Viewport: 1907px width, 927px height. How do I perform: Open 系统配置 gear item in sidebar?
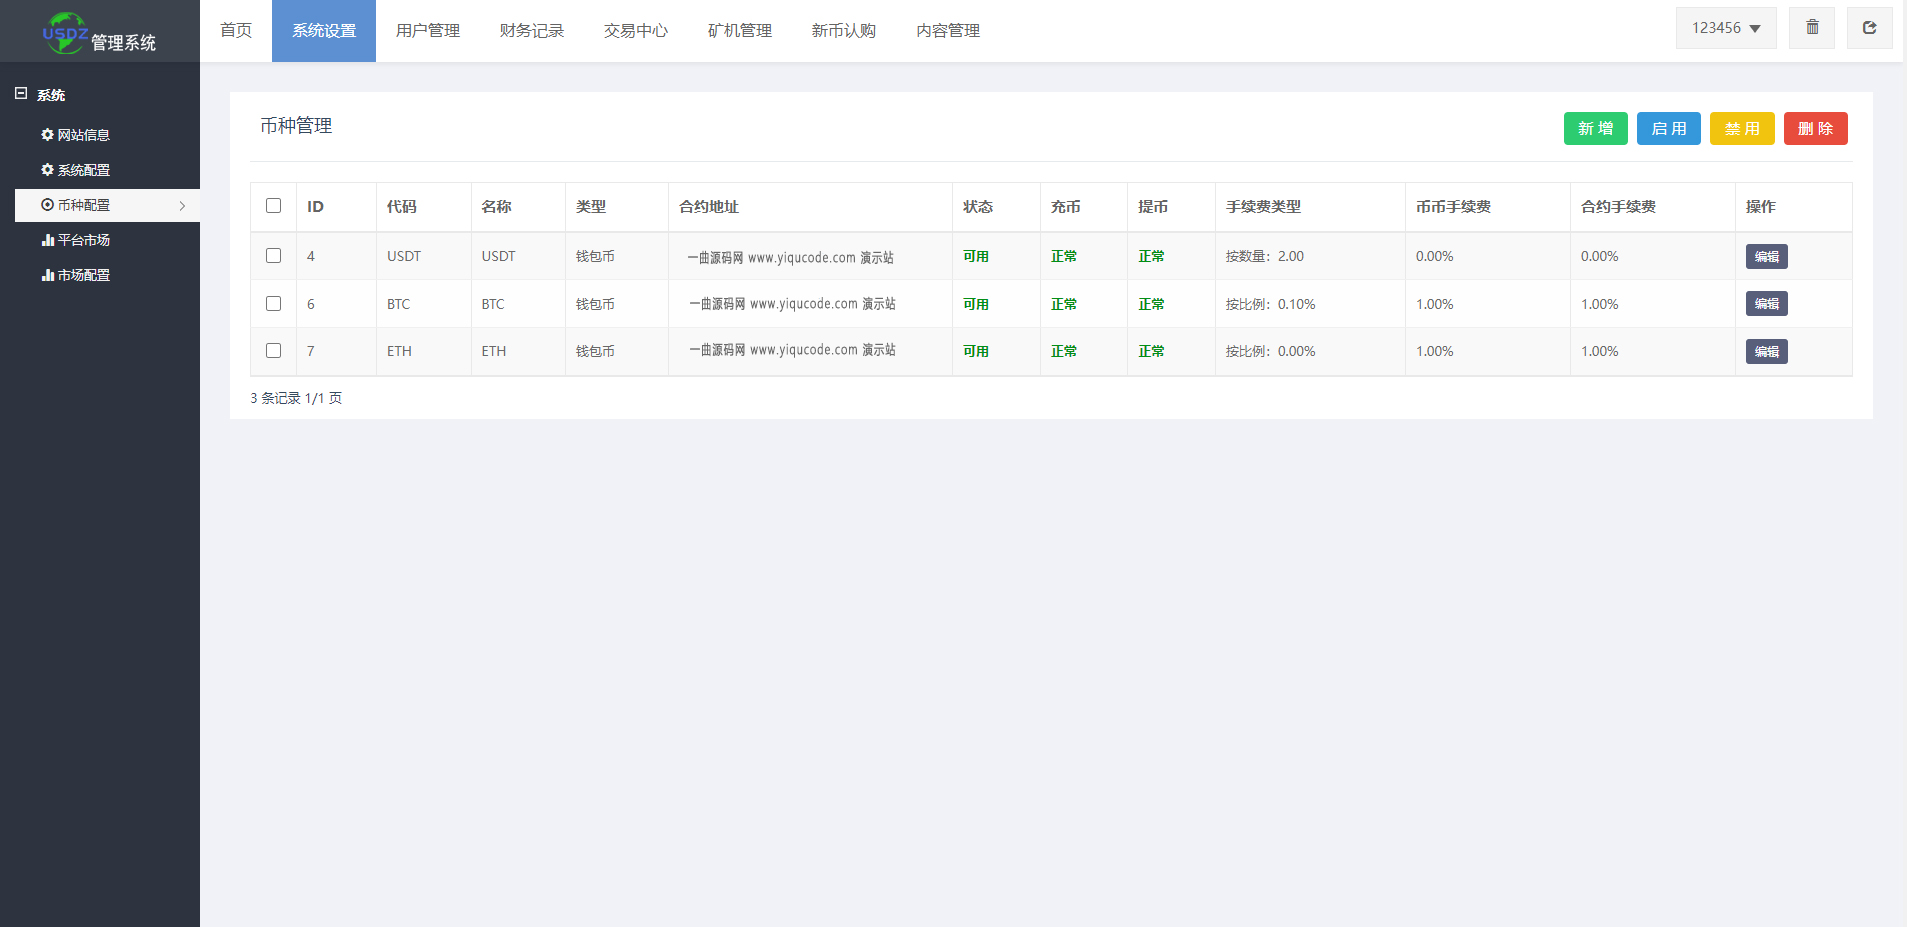pos(75,170)
